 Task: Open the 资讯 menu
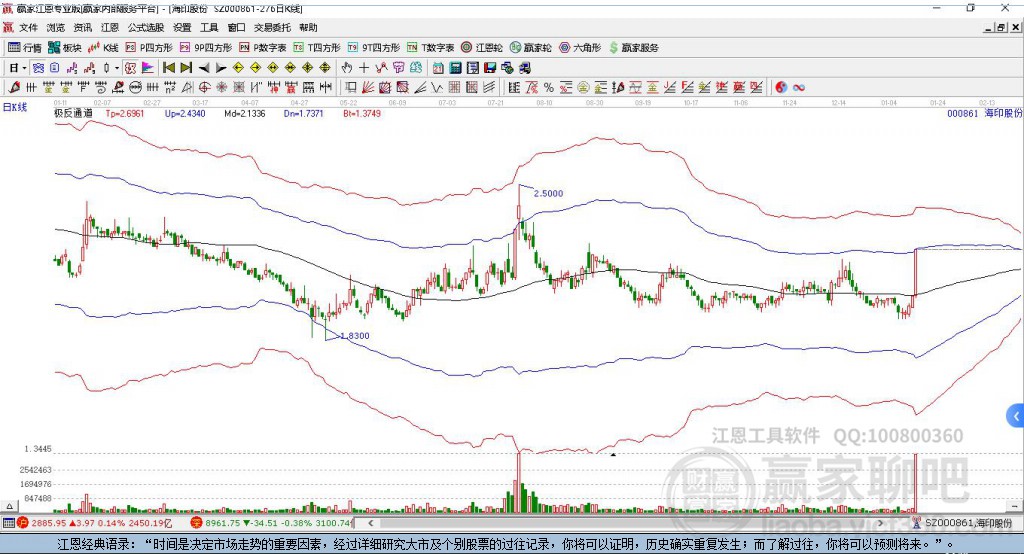82,27
